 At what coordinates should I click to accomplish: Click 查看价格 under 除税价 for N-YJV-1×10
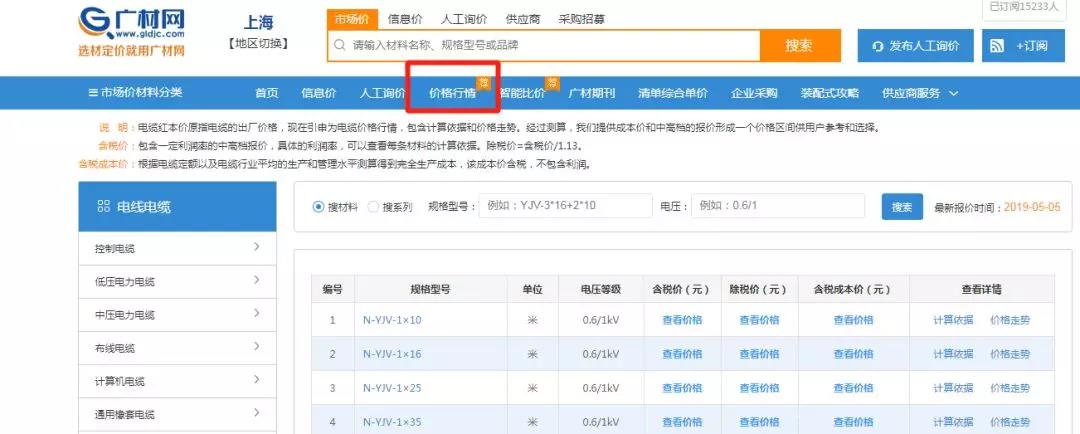pyautogui.click(x=759, y=320)
